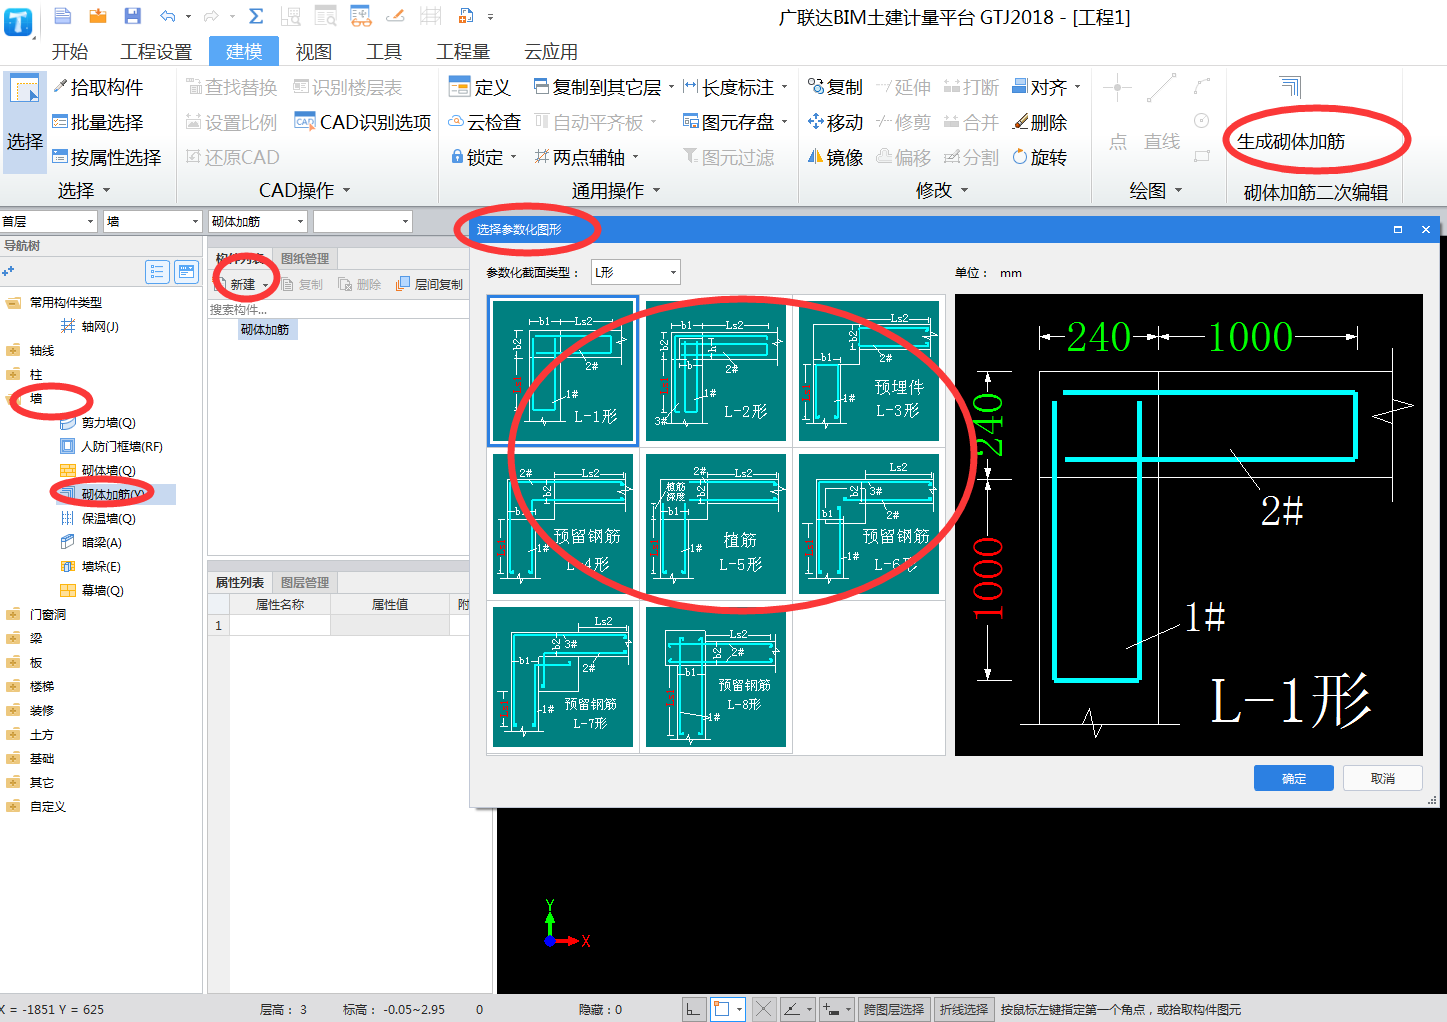This screenshot has height=1022, width=1447.
Task: Switch to the 工具 ribbon tab
Action: point(384,52)
